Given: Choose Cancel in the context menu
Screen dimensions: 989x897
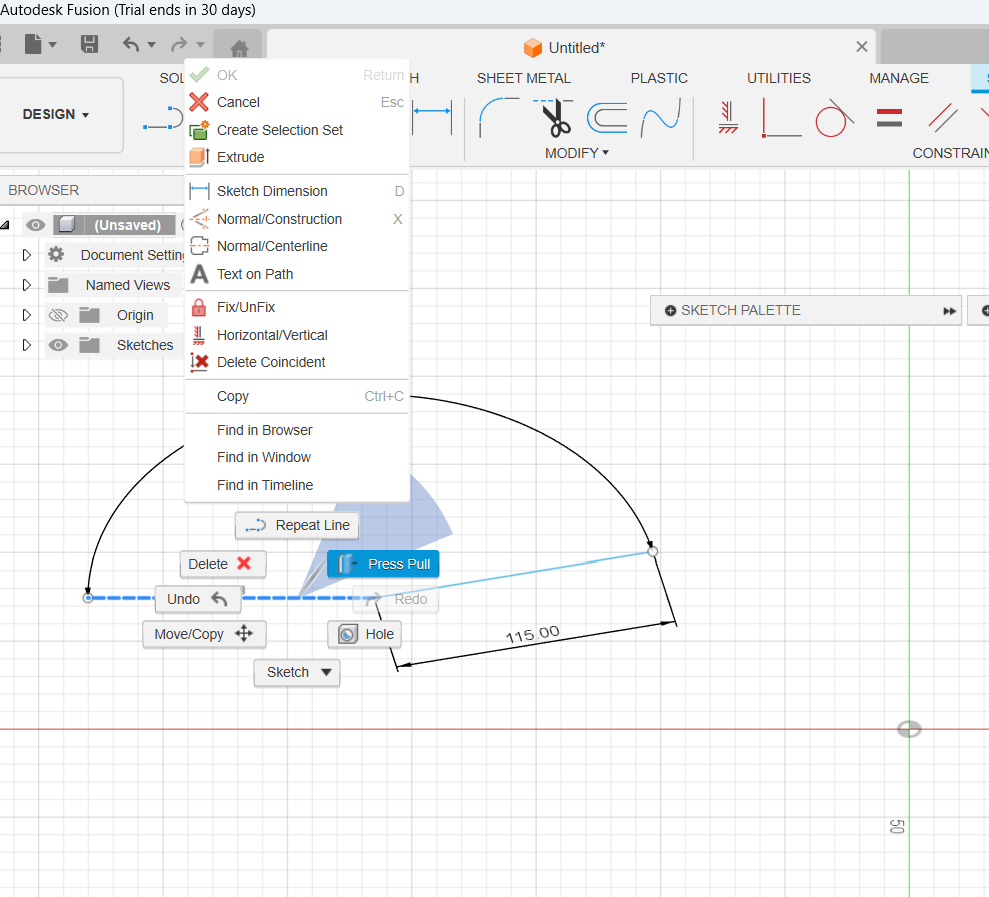Looking at the screenshot, I should click(x=296, y=102).
